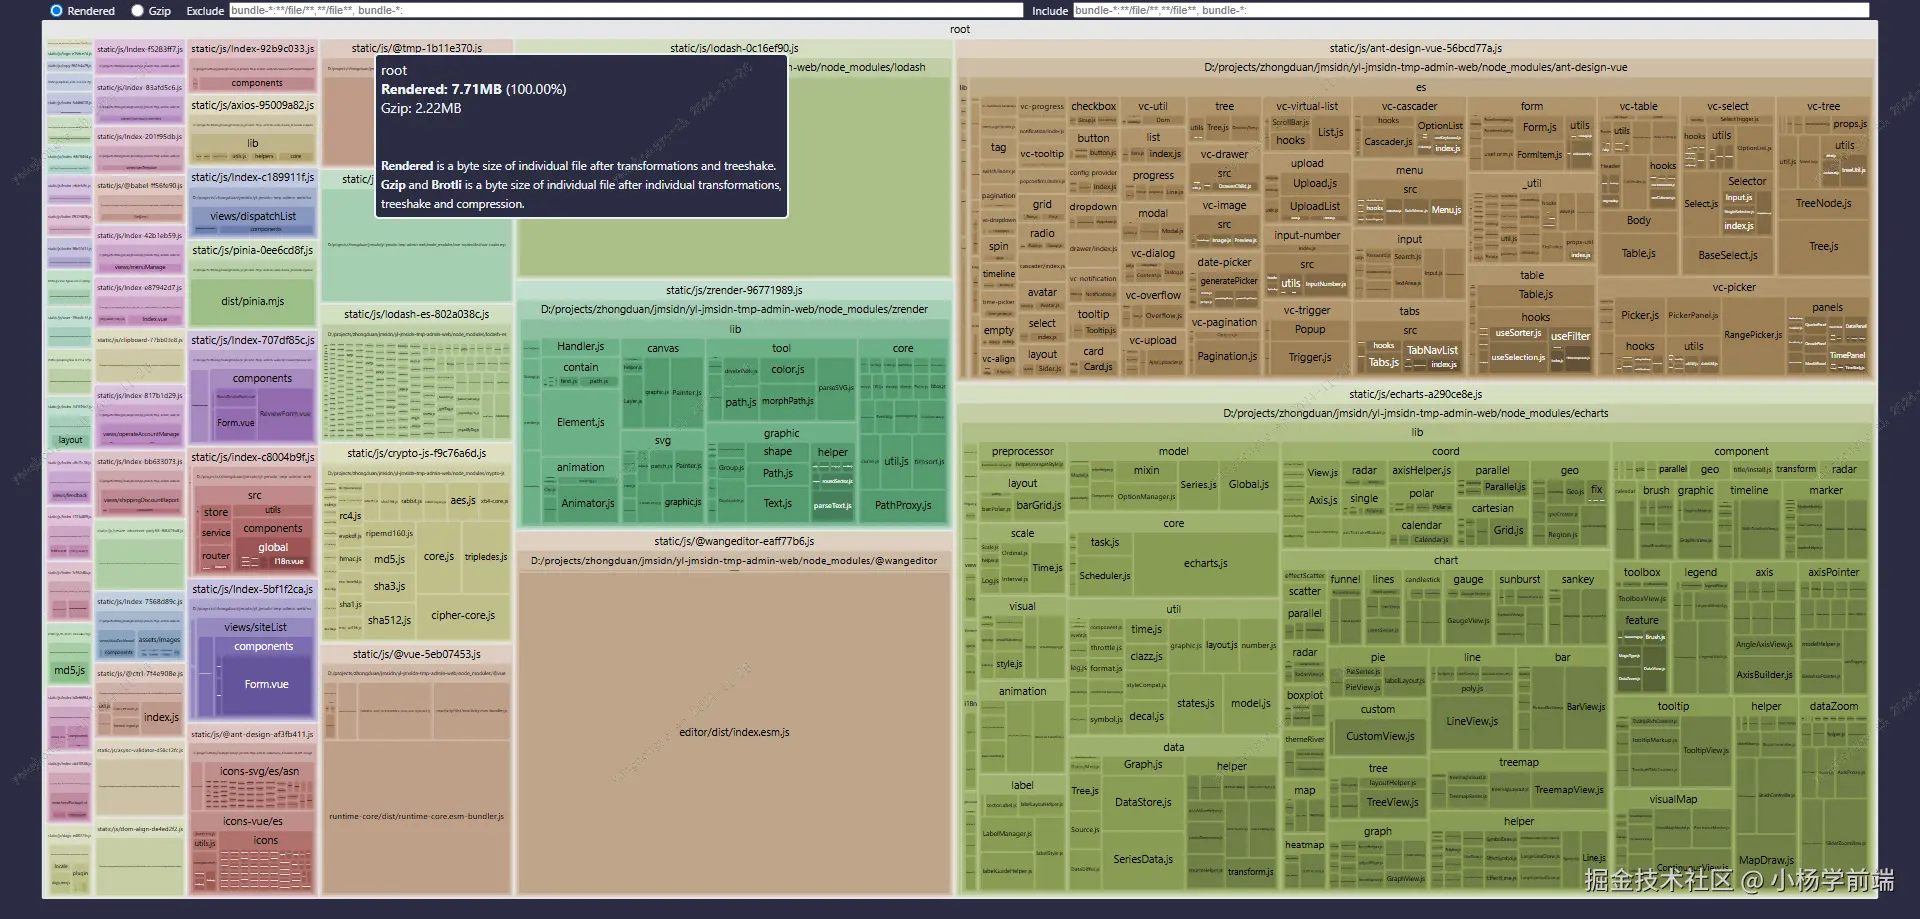Screen dimensions: 1920x919
Task: Select the cipher-core.js block
Action: pos(463,615)
